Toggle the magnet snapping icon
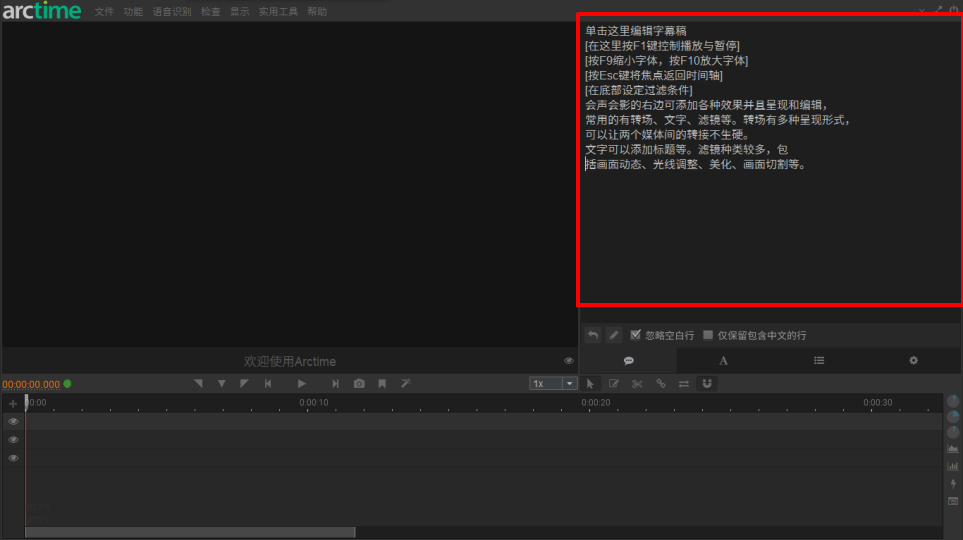963x540 pixels. click(x=707, y=384)
